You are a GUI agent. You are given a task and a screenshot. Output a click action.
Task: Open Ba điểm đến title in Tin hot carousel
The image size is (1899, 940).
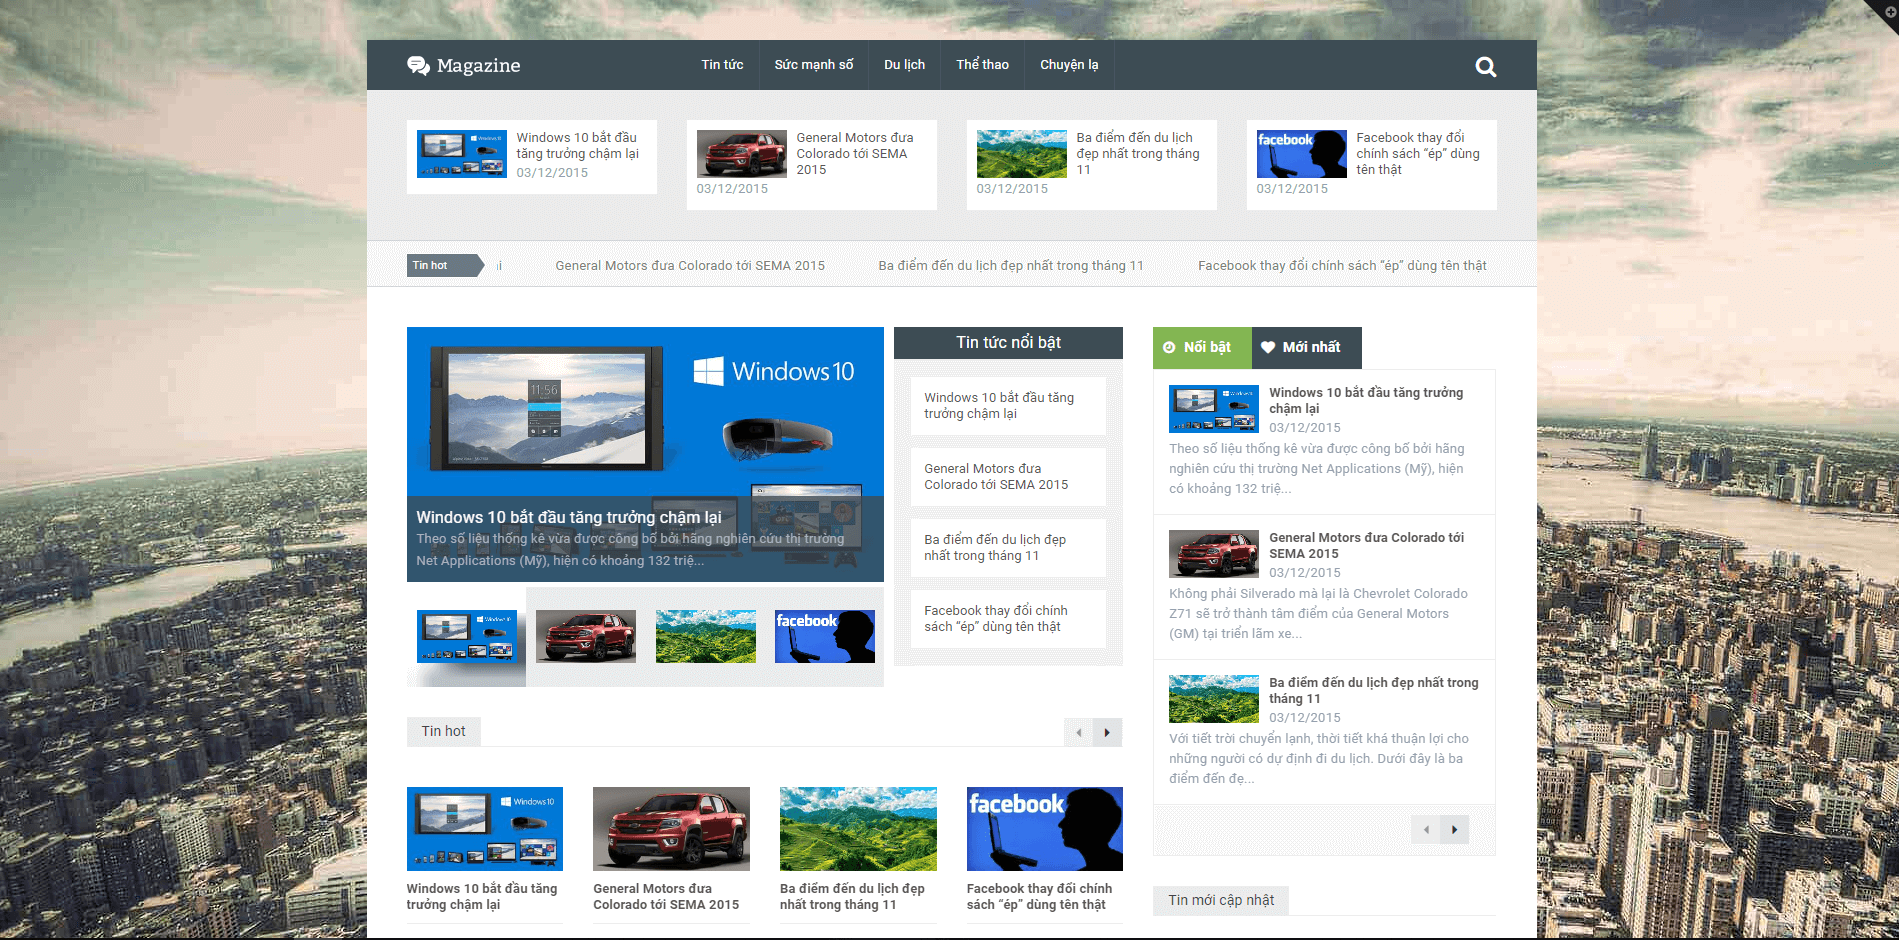[x=852, y=897]
